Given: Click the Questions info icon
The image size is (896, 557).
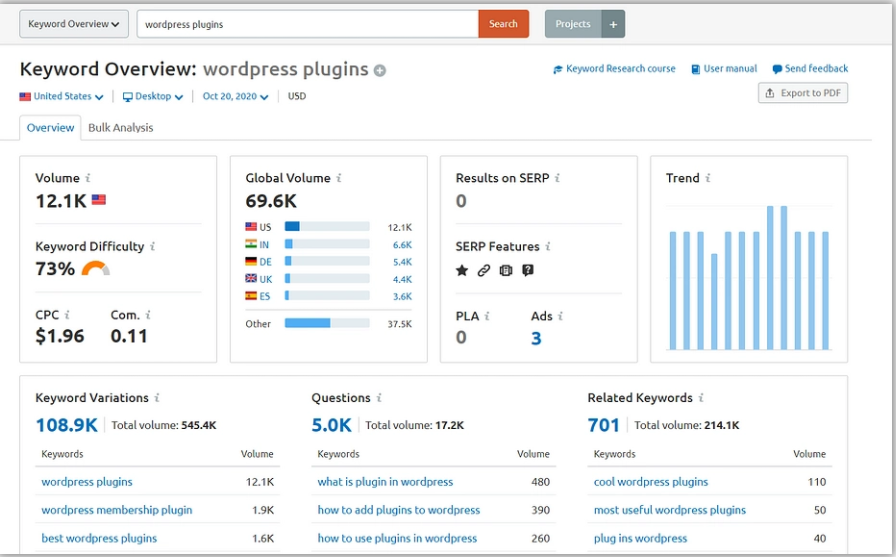Looking at the screenshot, I should (x=379, y=398).
